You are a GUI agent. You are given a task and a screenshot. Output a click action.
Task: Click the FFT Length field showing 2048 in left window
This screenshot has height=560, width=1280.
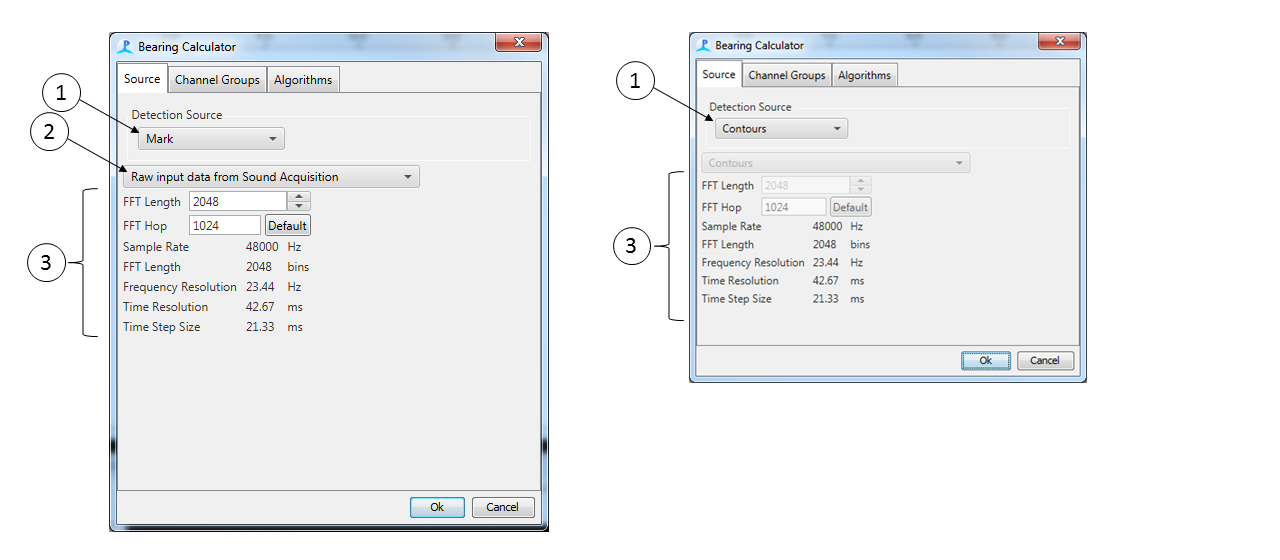238,201
